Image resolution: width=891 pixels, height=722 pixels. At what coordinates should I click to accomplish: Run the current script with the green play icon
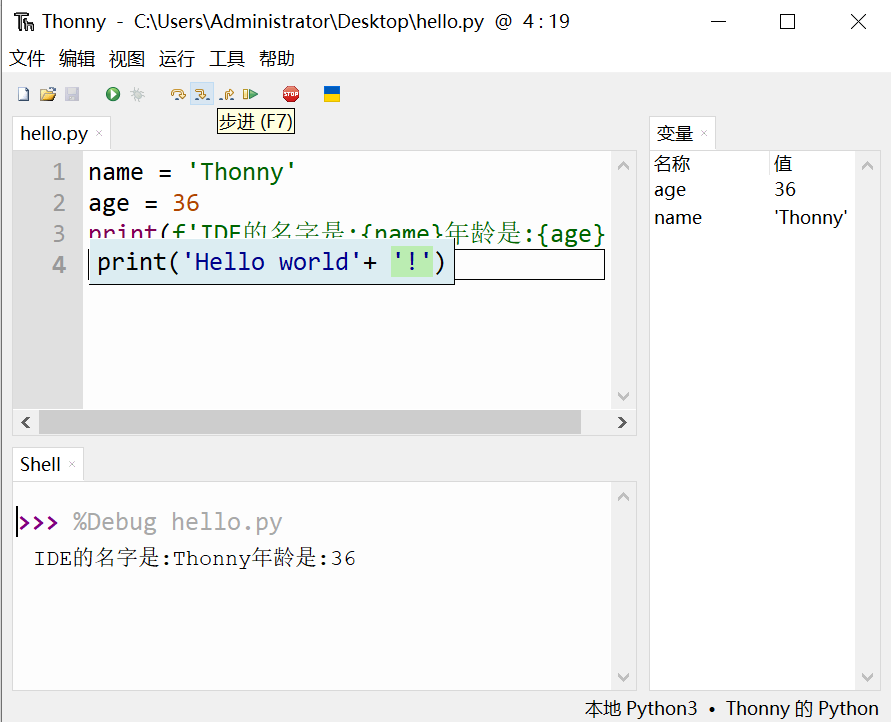(113, 94)
